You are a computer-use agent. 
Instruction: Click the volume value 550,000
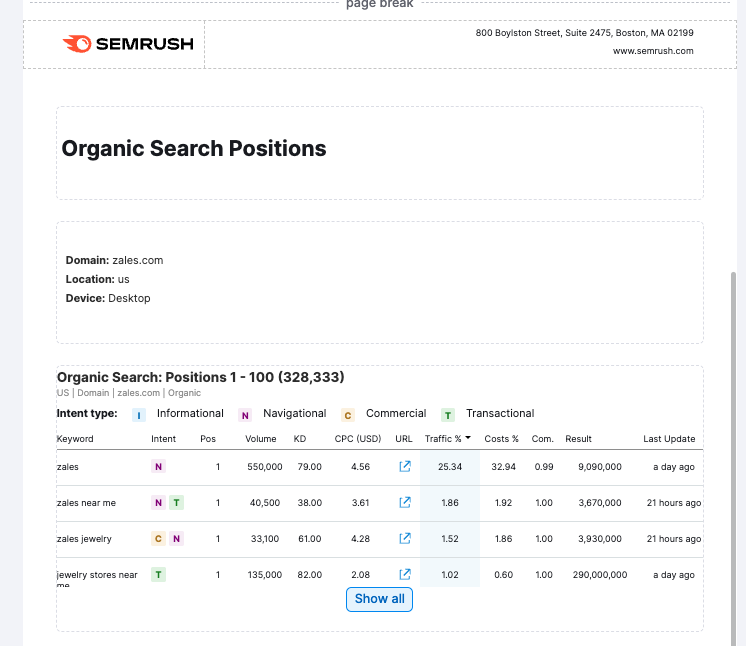point(265,467)
